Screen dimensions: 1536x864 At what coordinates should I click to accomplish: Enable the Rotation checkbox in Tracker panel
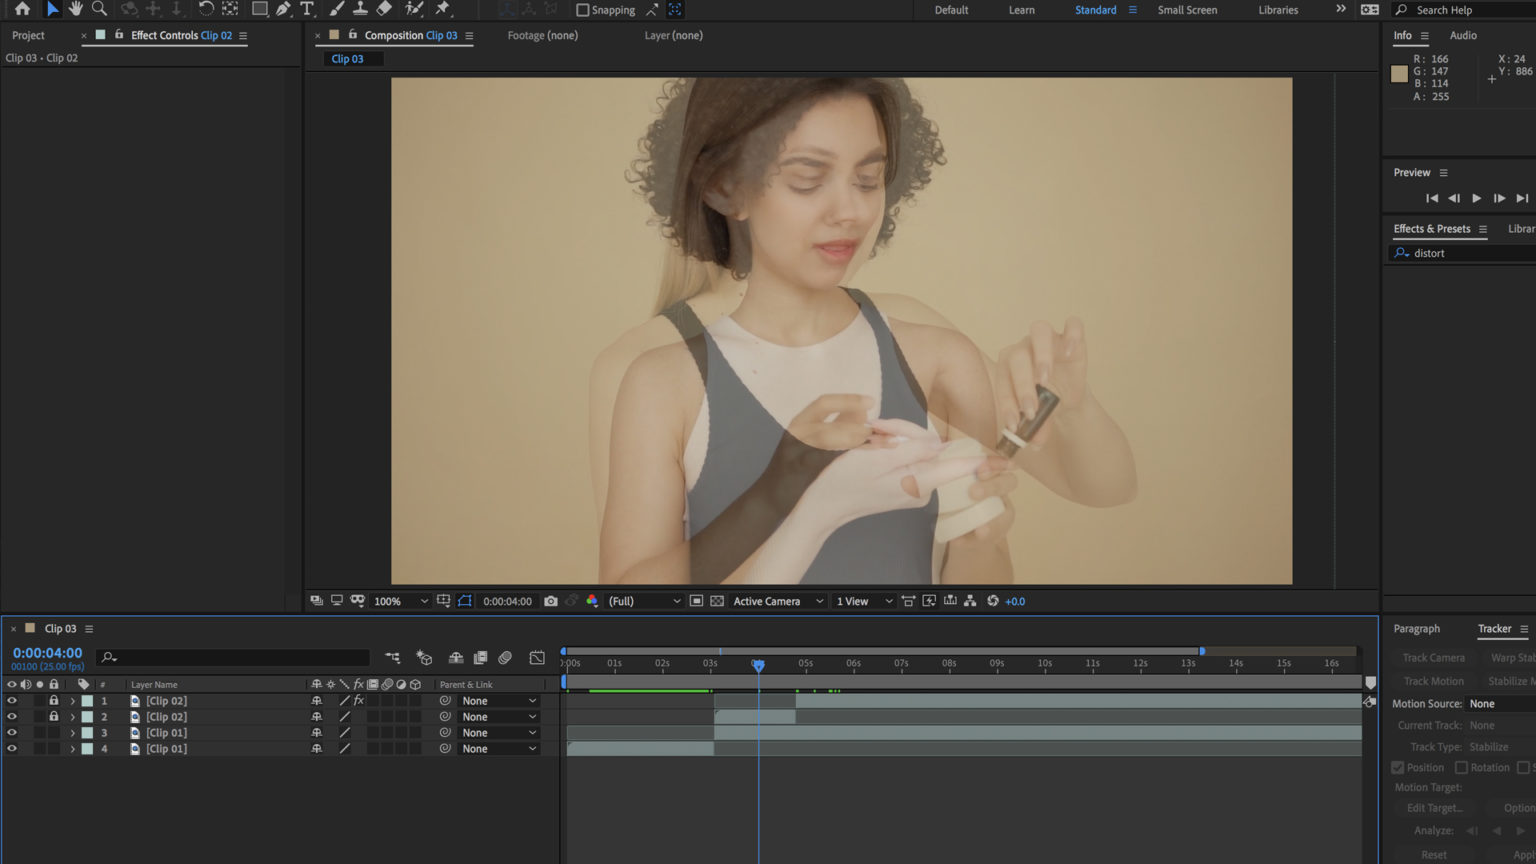tap(1464, 767)
